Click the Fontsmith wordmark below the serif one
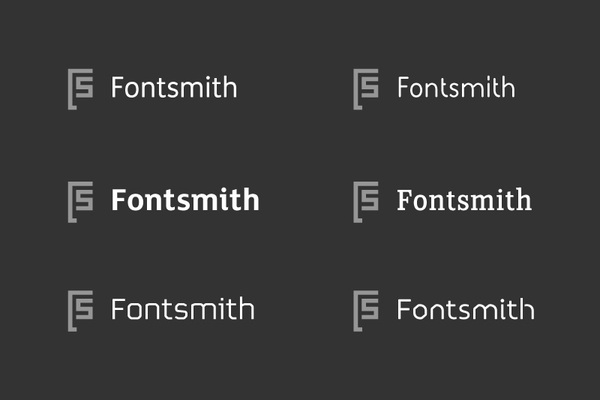This screenshot has width=600, height=400. click(465, 309)
